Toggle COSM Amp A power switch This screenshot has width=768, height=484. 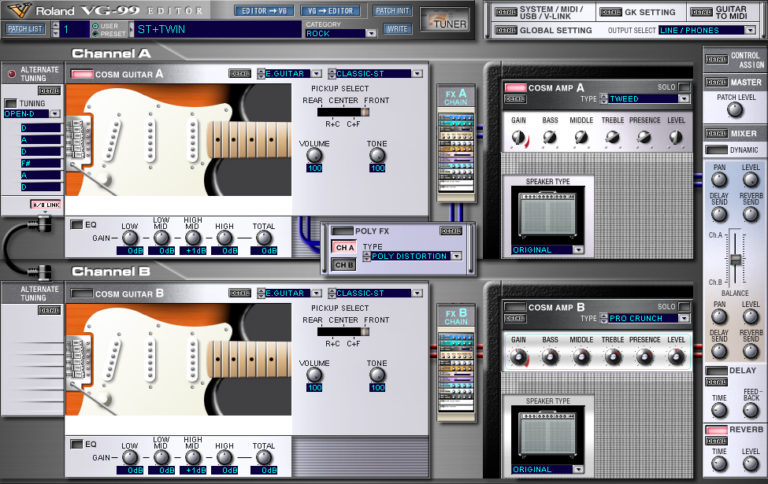[515, 88]
